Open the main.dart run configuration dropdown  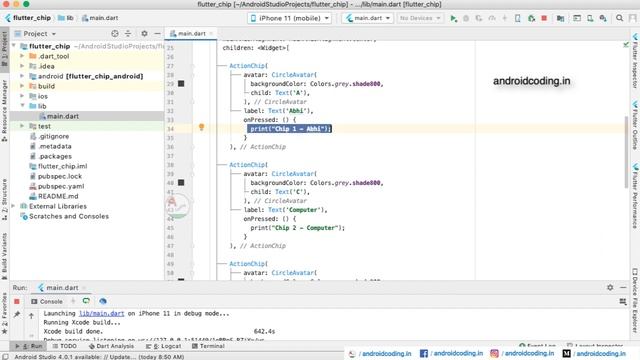point(367,18)
